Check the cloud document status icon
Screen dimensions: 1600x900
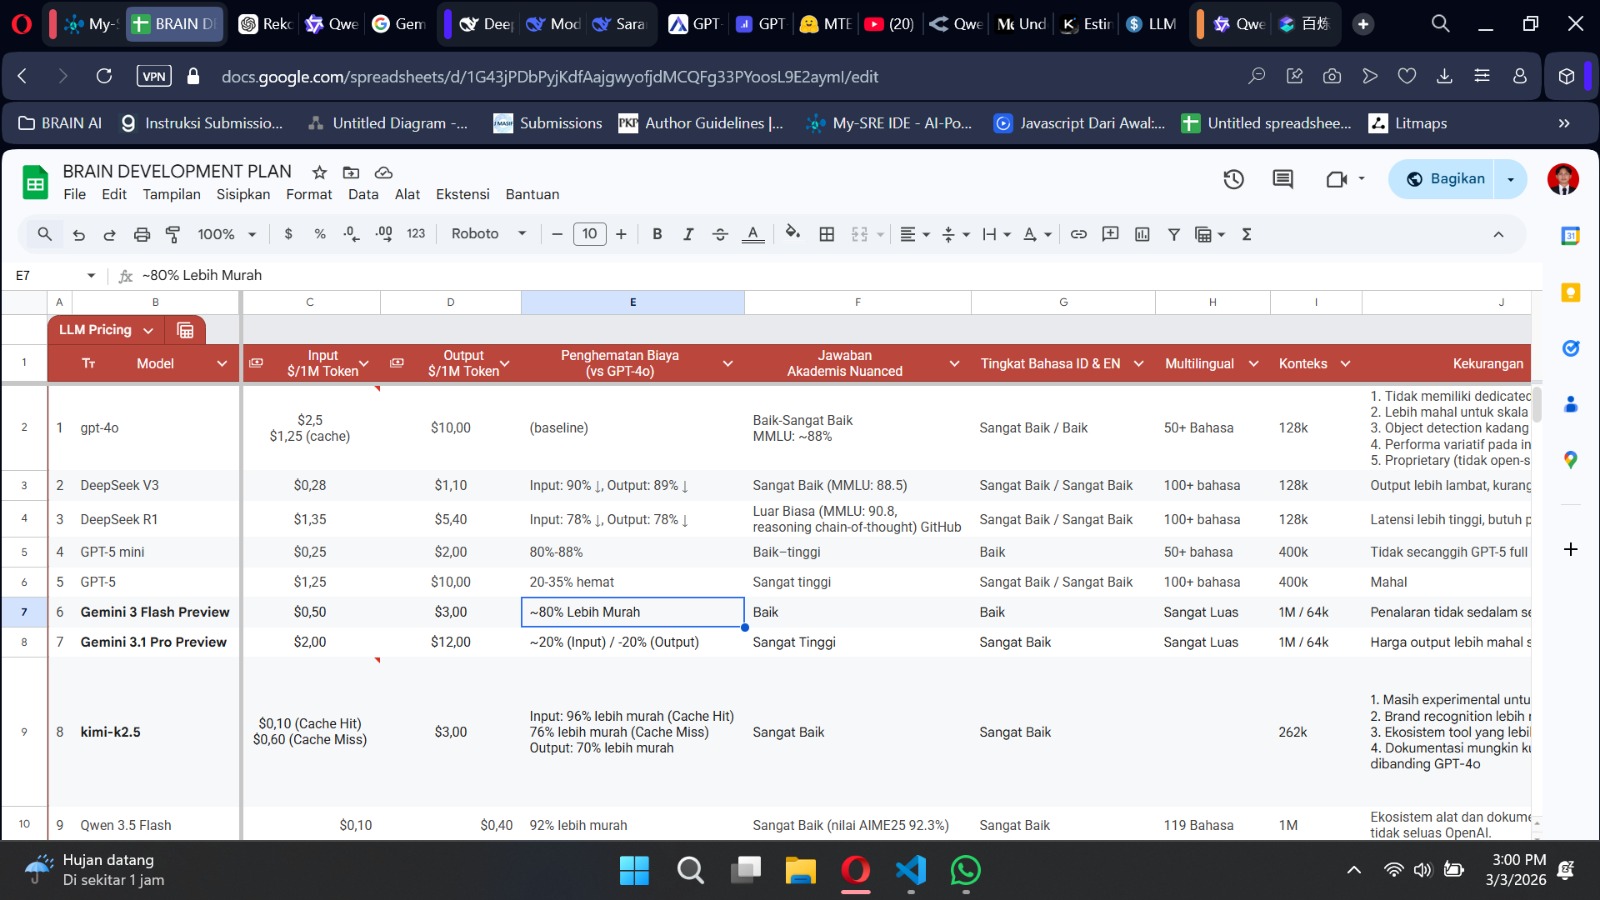(383, 172)
